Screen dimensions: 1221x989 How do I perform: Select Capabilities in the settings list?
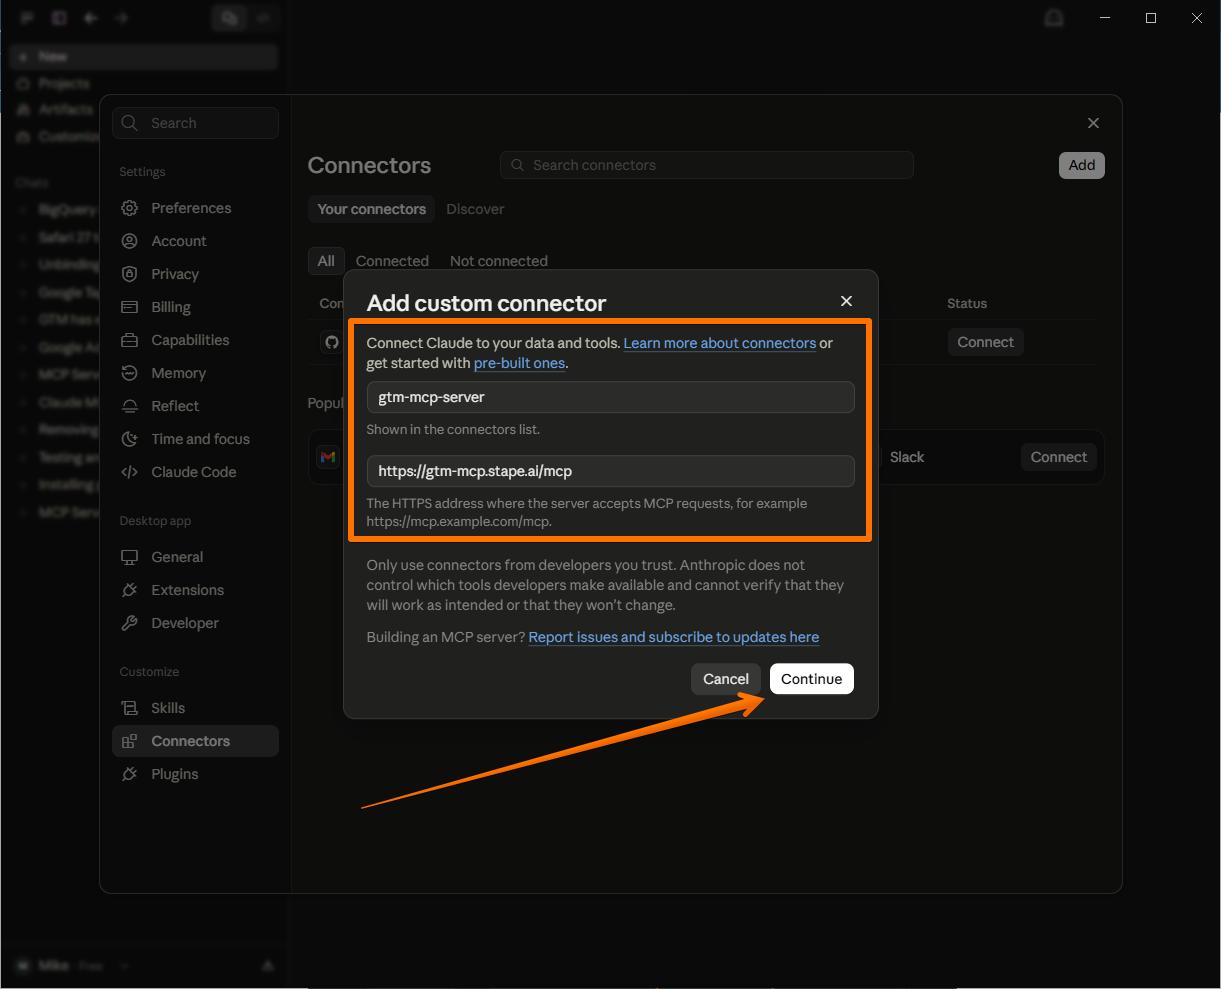click(x=195, y=340)
